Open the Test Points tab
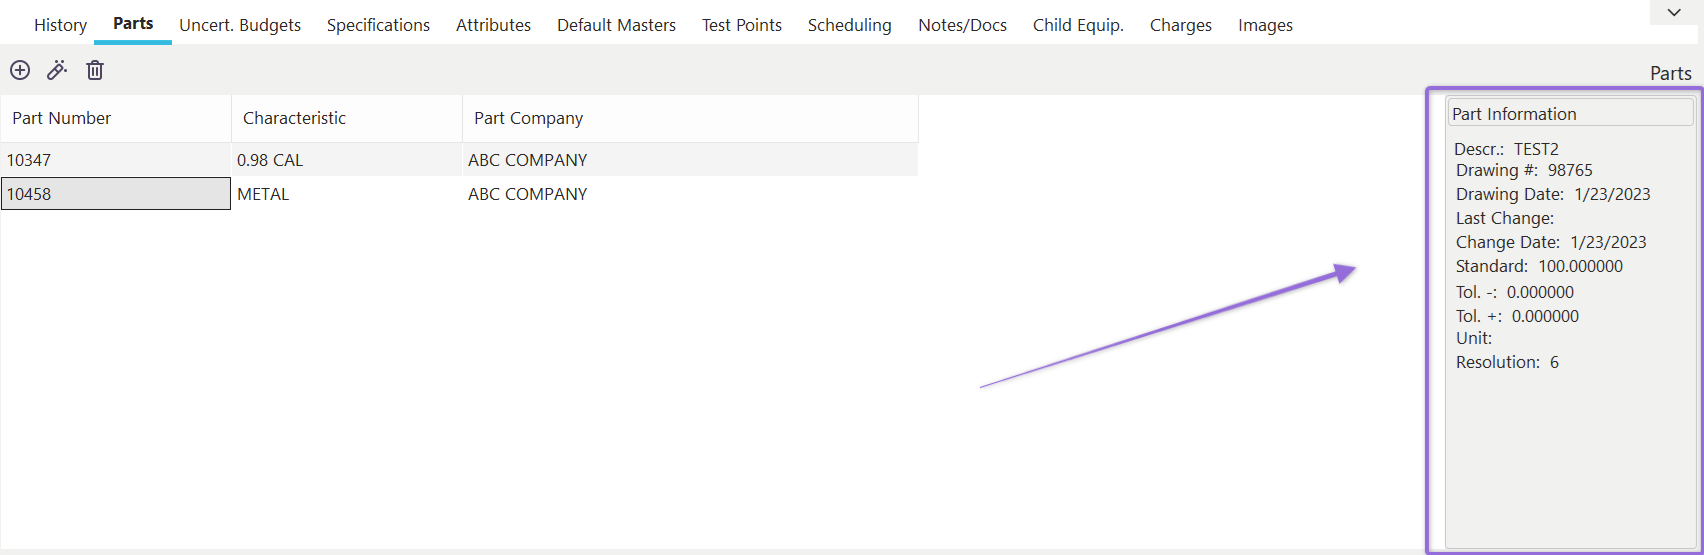 pyautogui.click(x=742, y=25)
